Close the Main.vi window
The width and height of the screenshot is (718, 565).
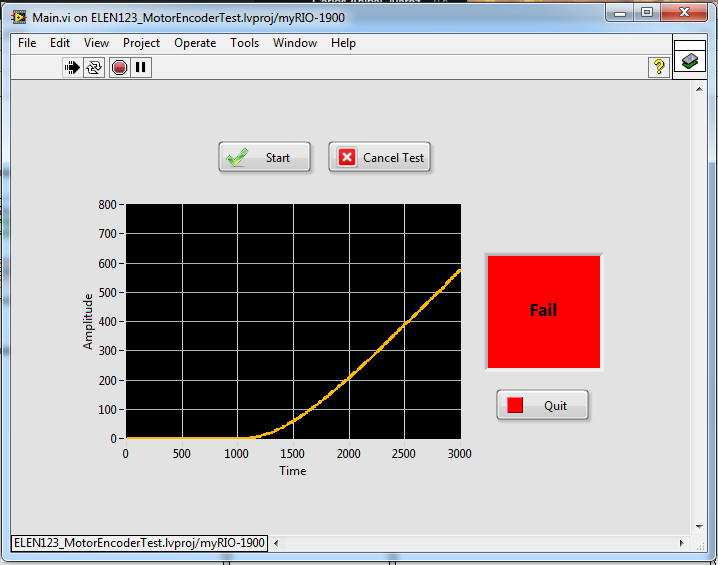pos(684,13)
